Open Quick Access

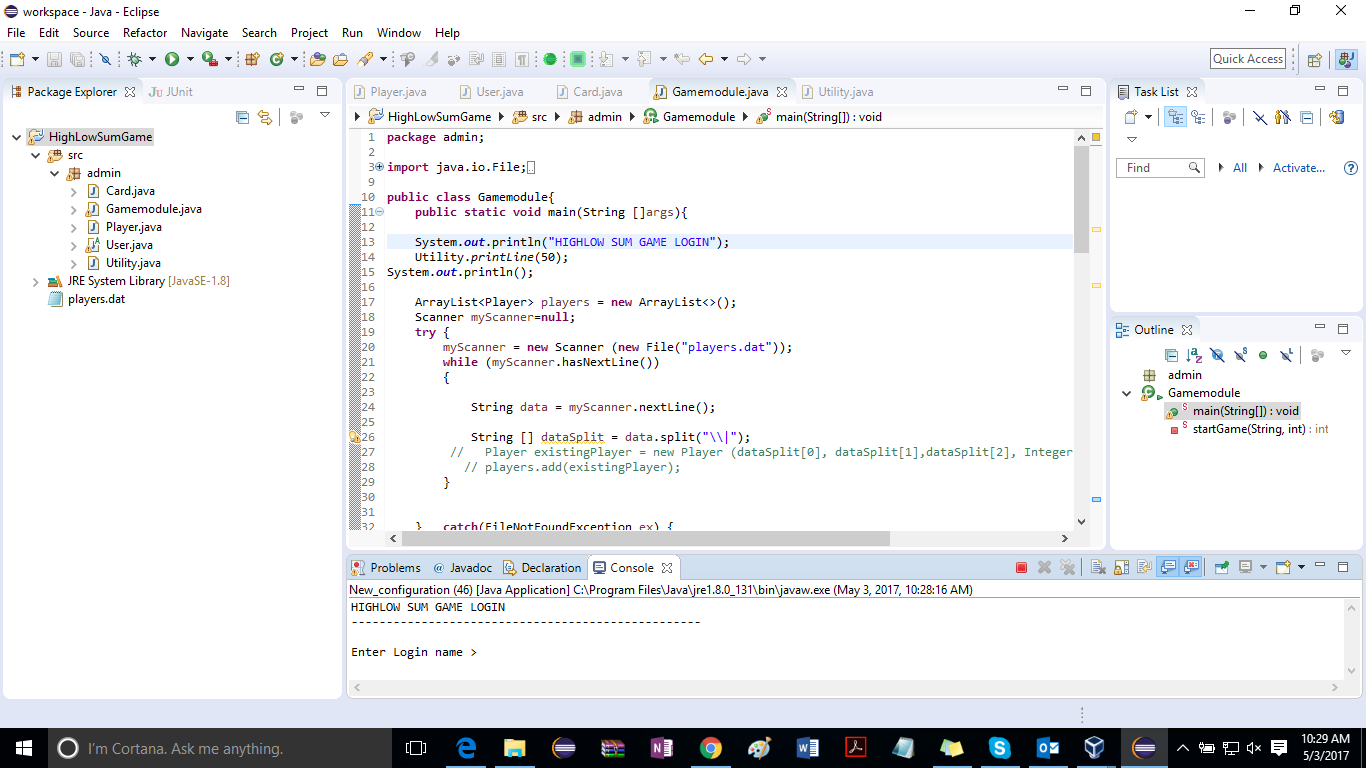tap(1247, 58)
